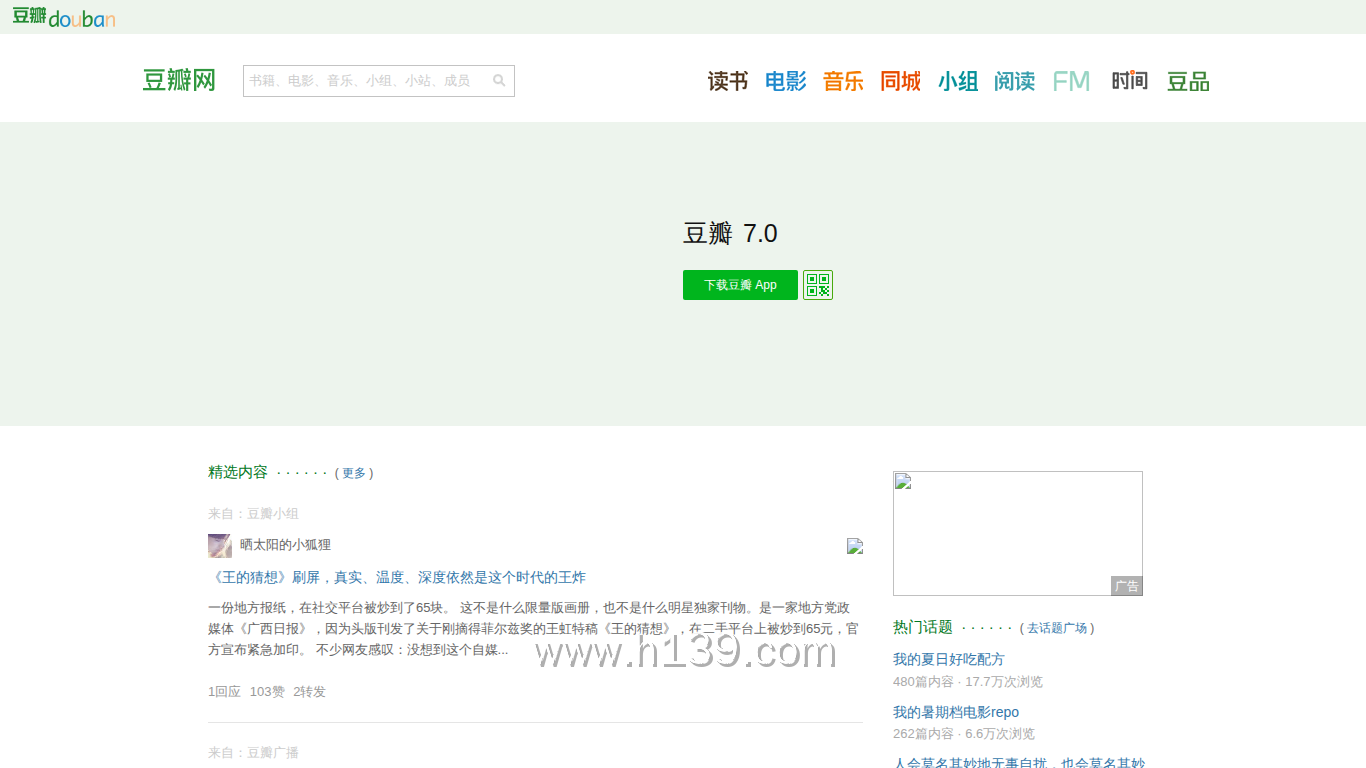Open topic 我的暑期档电影repo
1366x768 pixels.
tap(956, 712)
